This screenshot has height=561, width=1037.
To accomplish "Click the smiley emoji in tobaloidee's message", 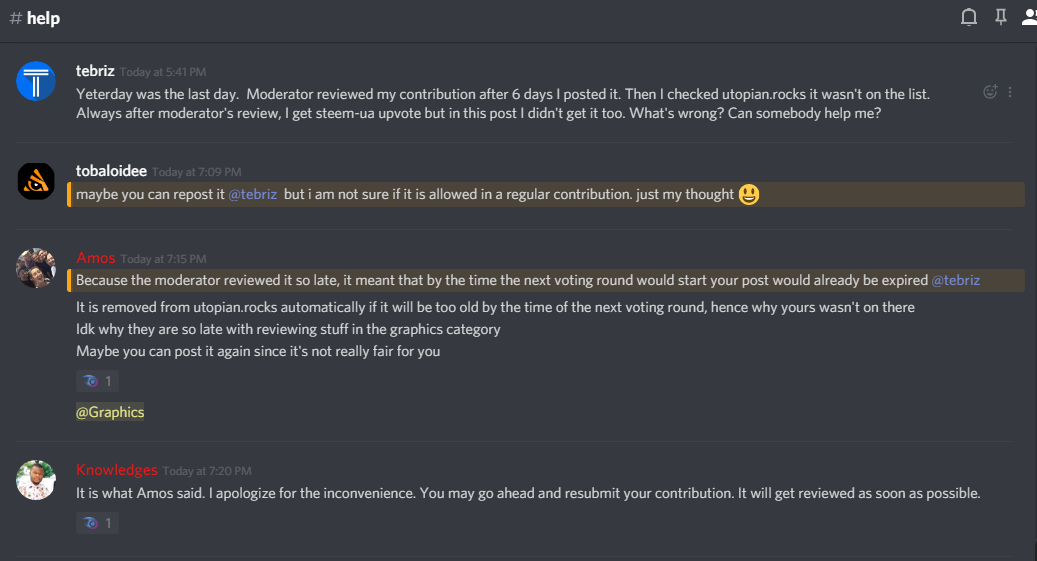I will coord(749,194).
